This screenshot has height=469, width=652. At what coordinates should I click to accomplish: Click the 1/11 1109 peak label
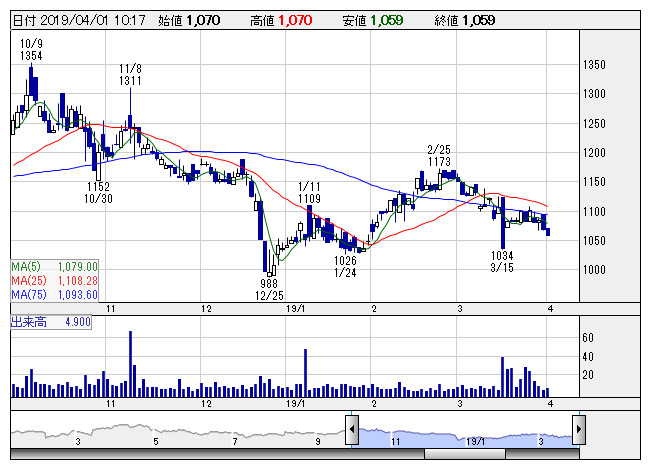309,193
